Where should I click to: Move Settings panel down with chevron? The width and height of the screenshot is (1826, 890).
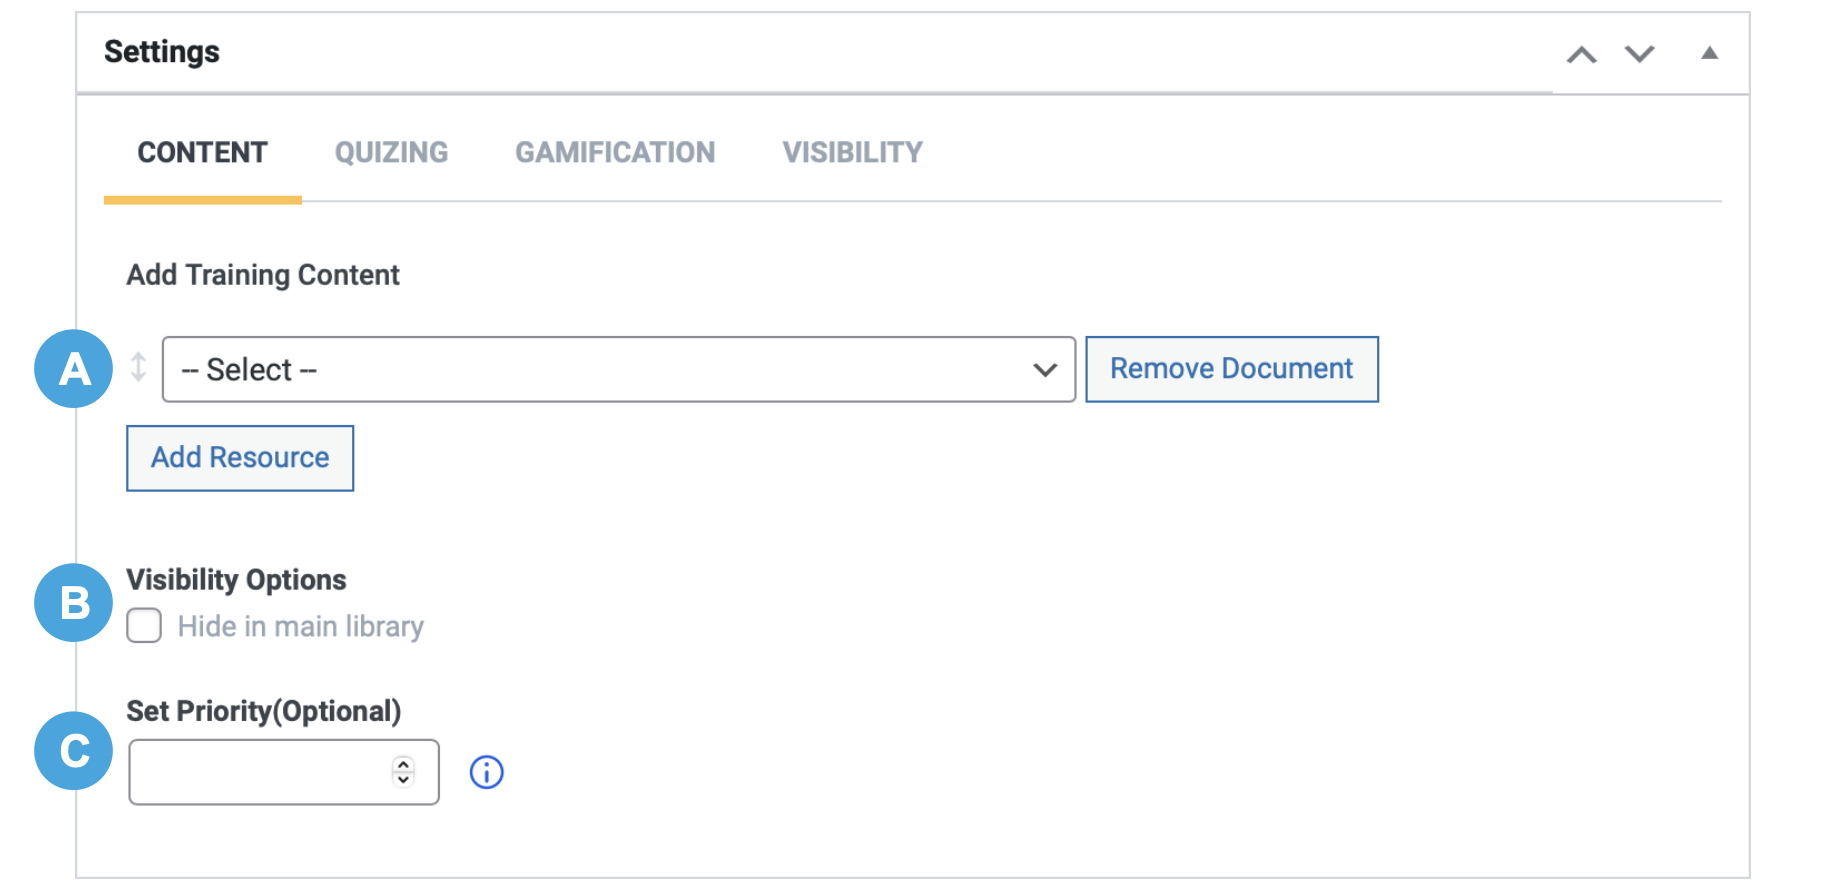click(1639, 53)
